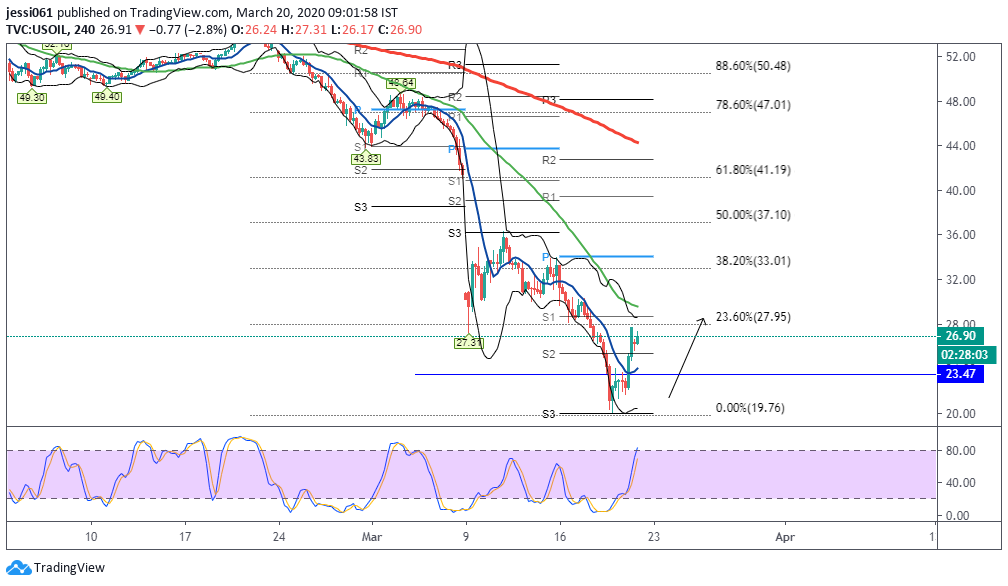The height and width of the screenshot is (586, 1008).
Task: Click the S3 pivot label beside 0.00% level
Action: pyautogui.click(x=548, y=414)
